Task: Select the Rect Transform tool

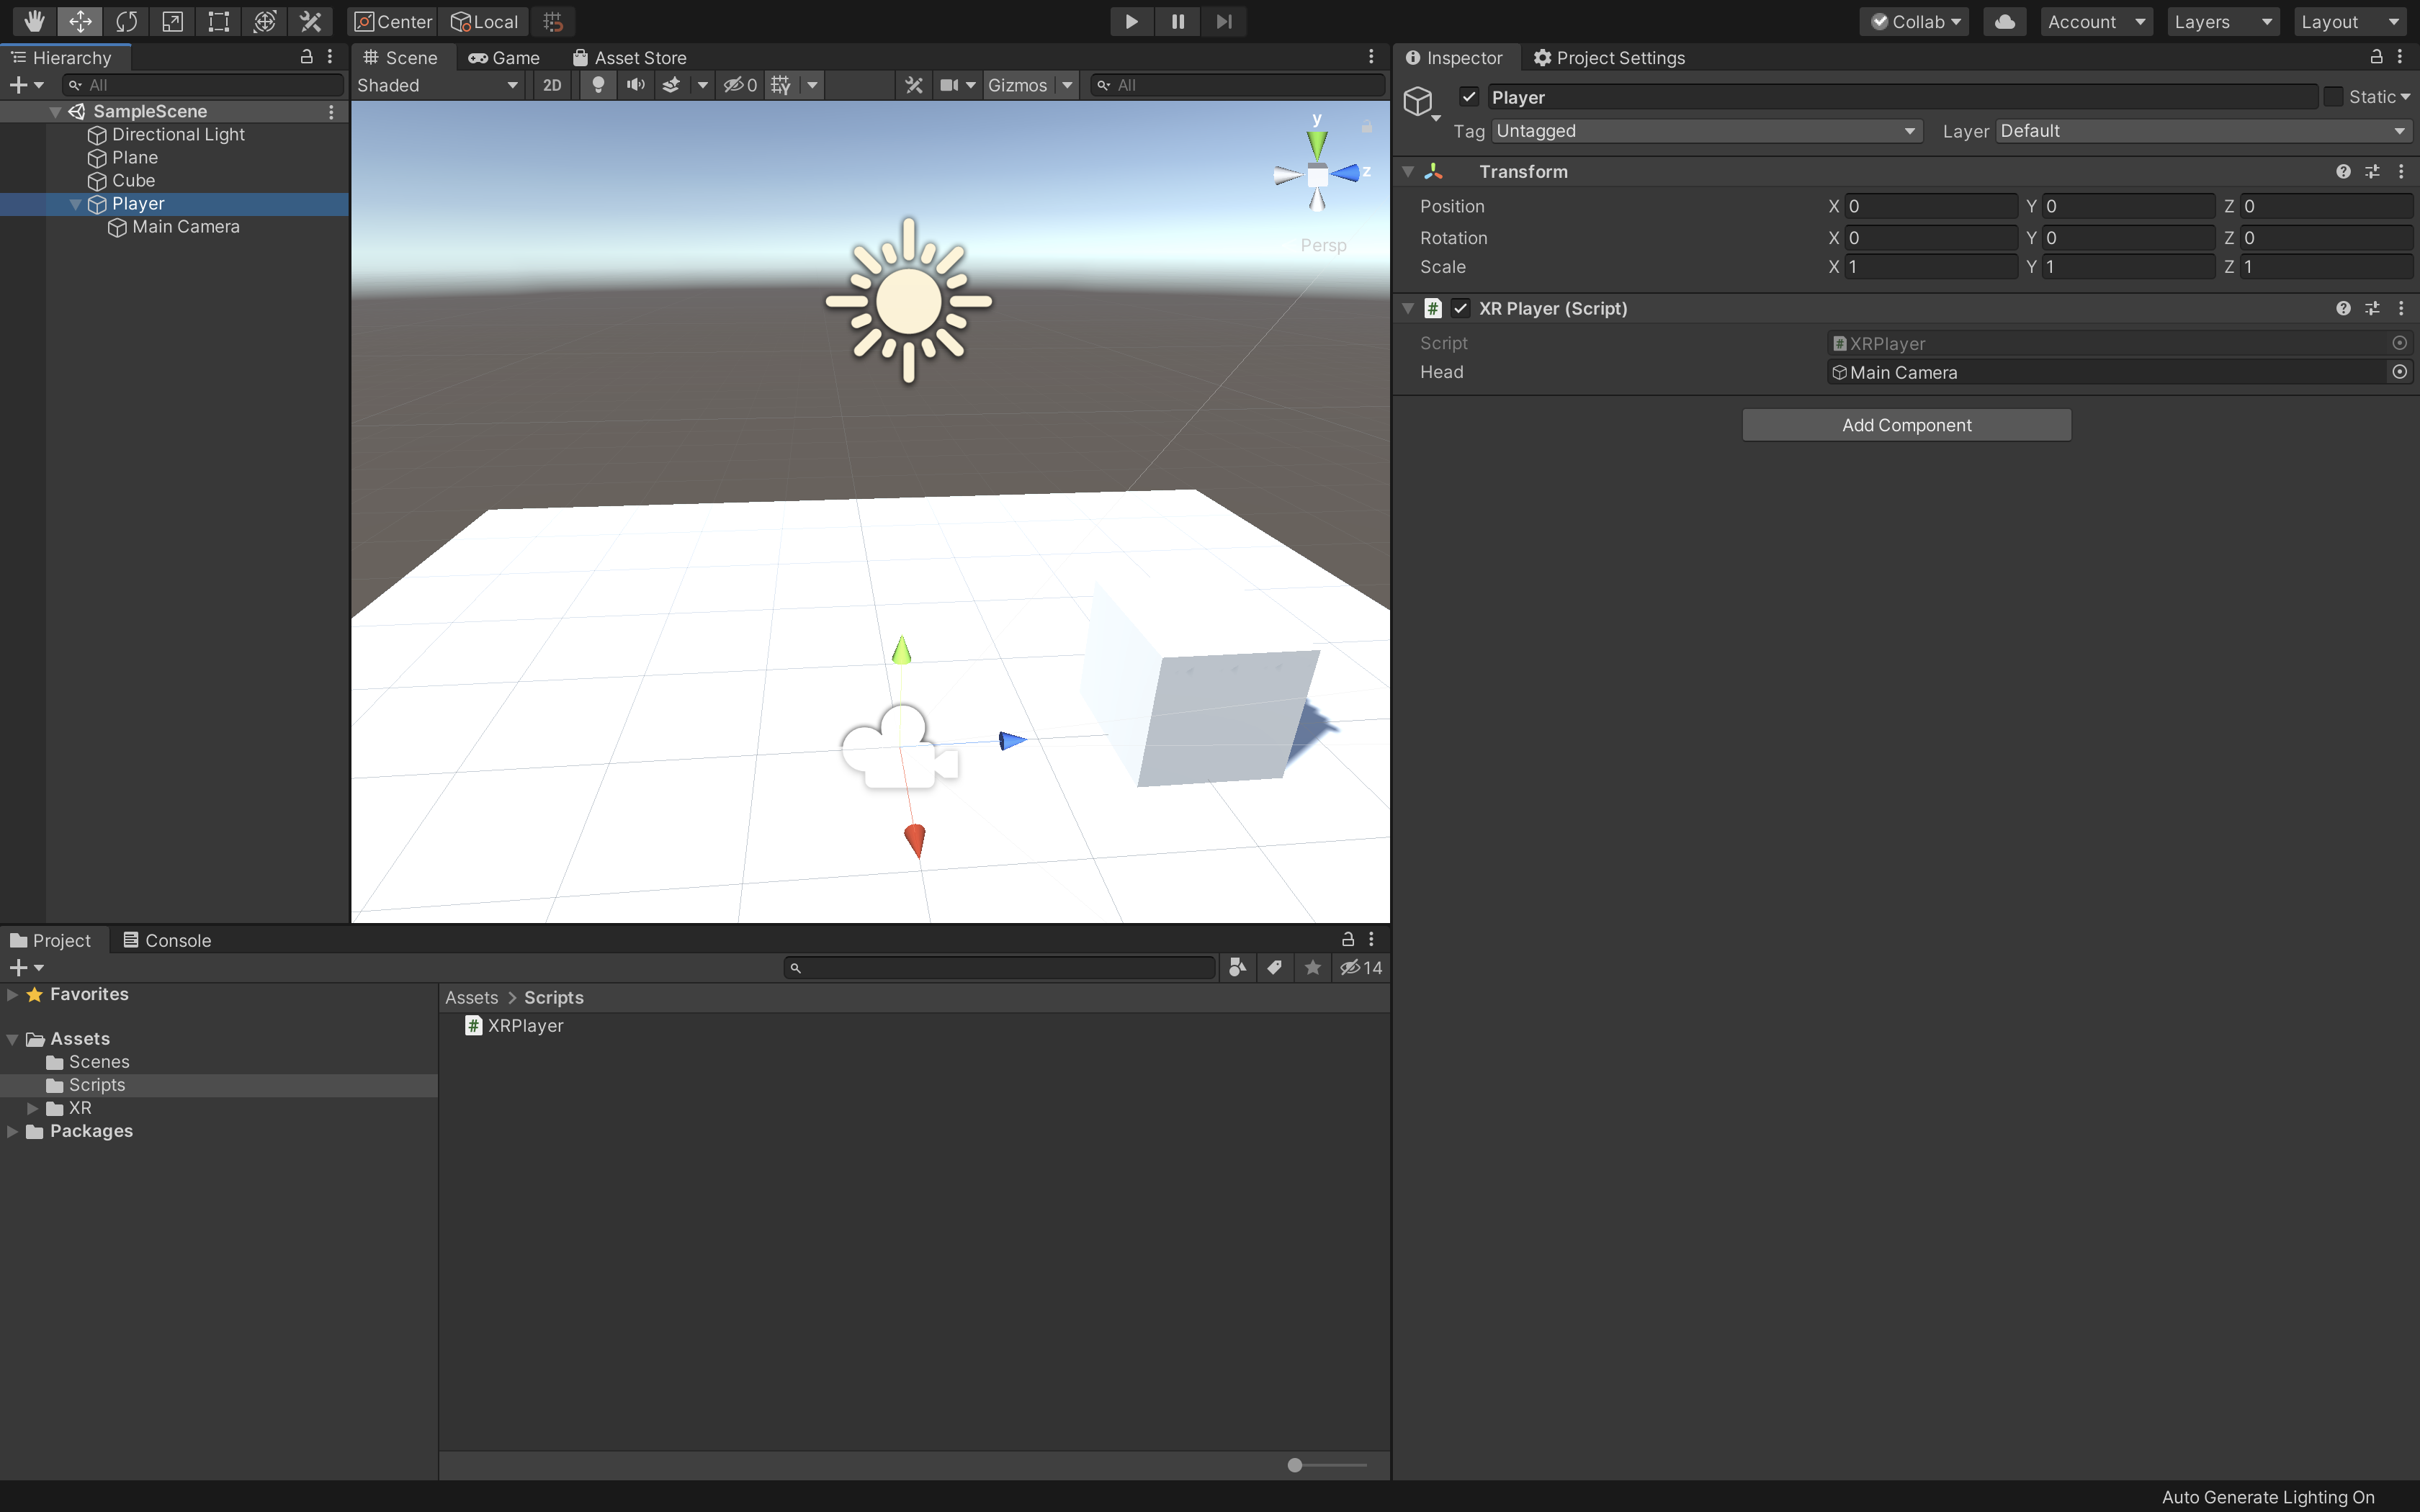Action: tap(218, 21)
